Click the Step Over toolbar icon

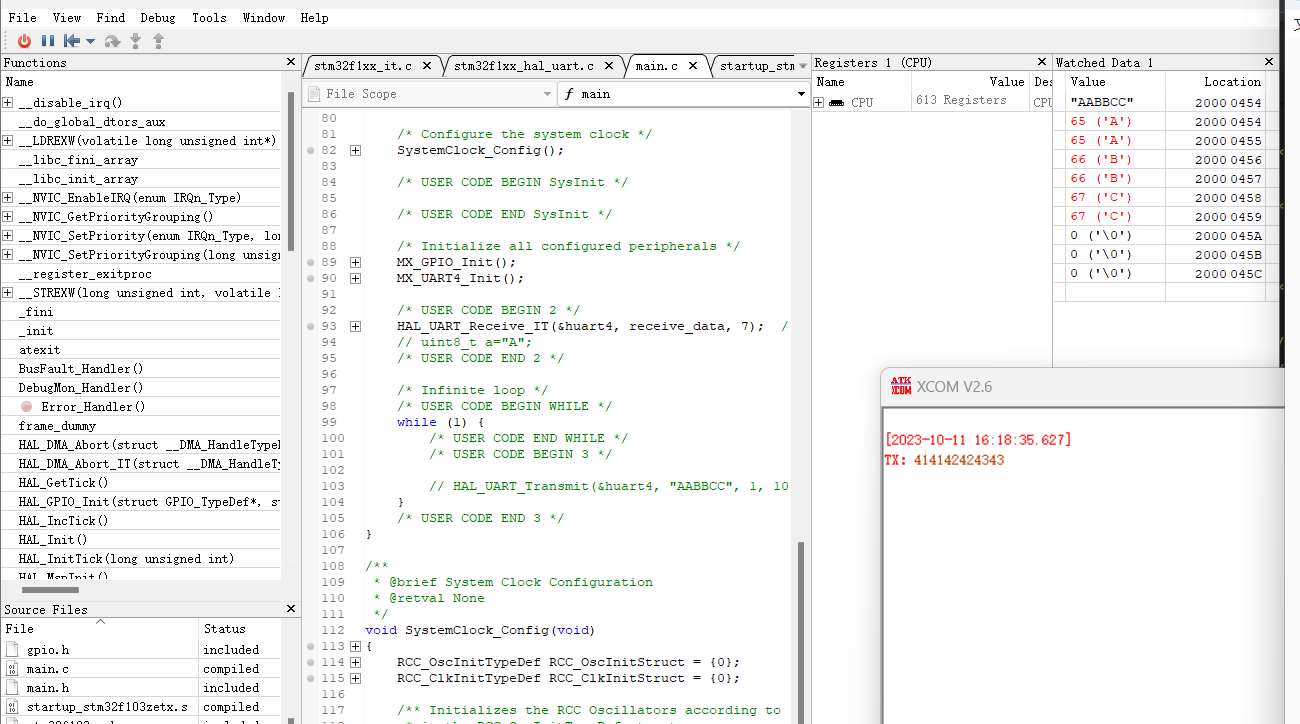[x=113, y=41]
